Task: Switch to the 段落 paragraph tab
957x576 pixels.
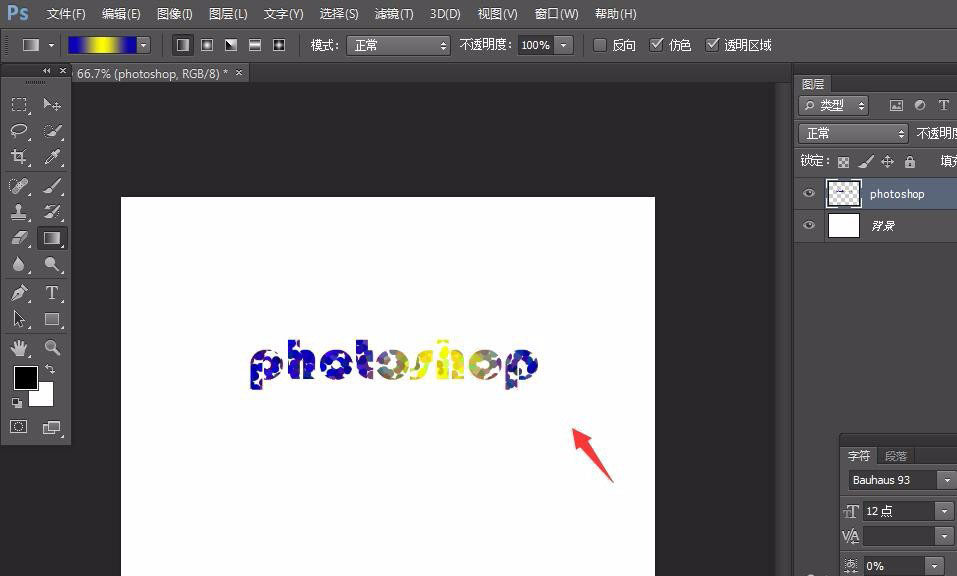Action: click(895, 456)
